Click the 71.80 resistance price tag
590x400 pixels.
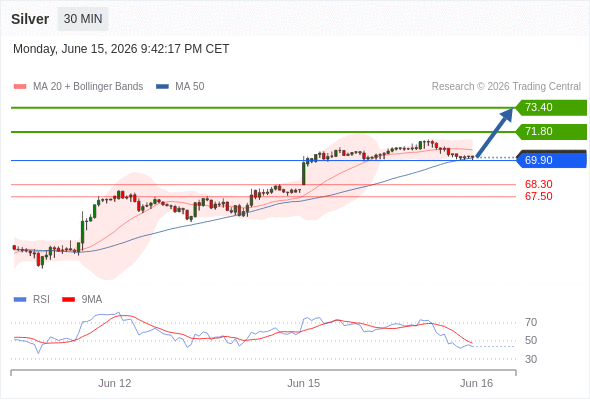coord(551,132)
